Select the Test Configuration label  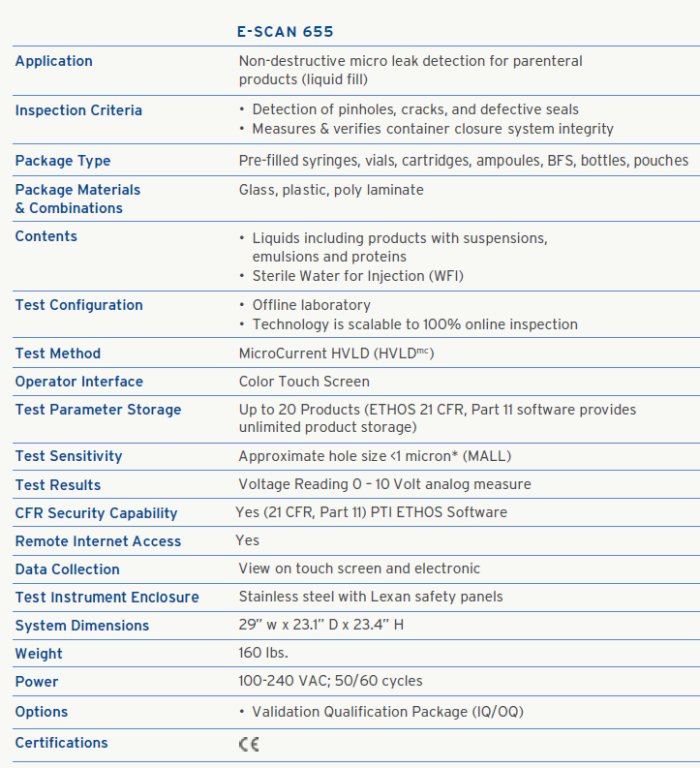(x=79, y=305)
